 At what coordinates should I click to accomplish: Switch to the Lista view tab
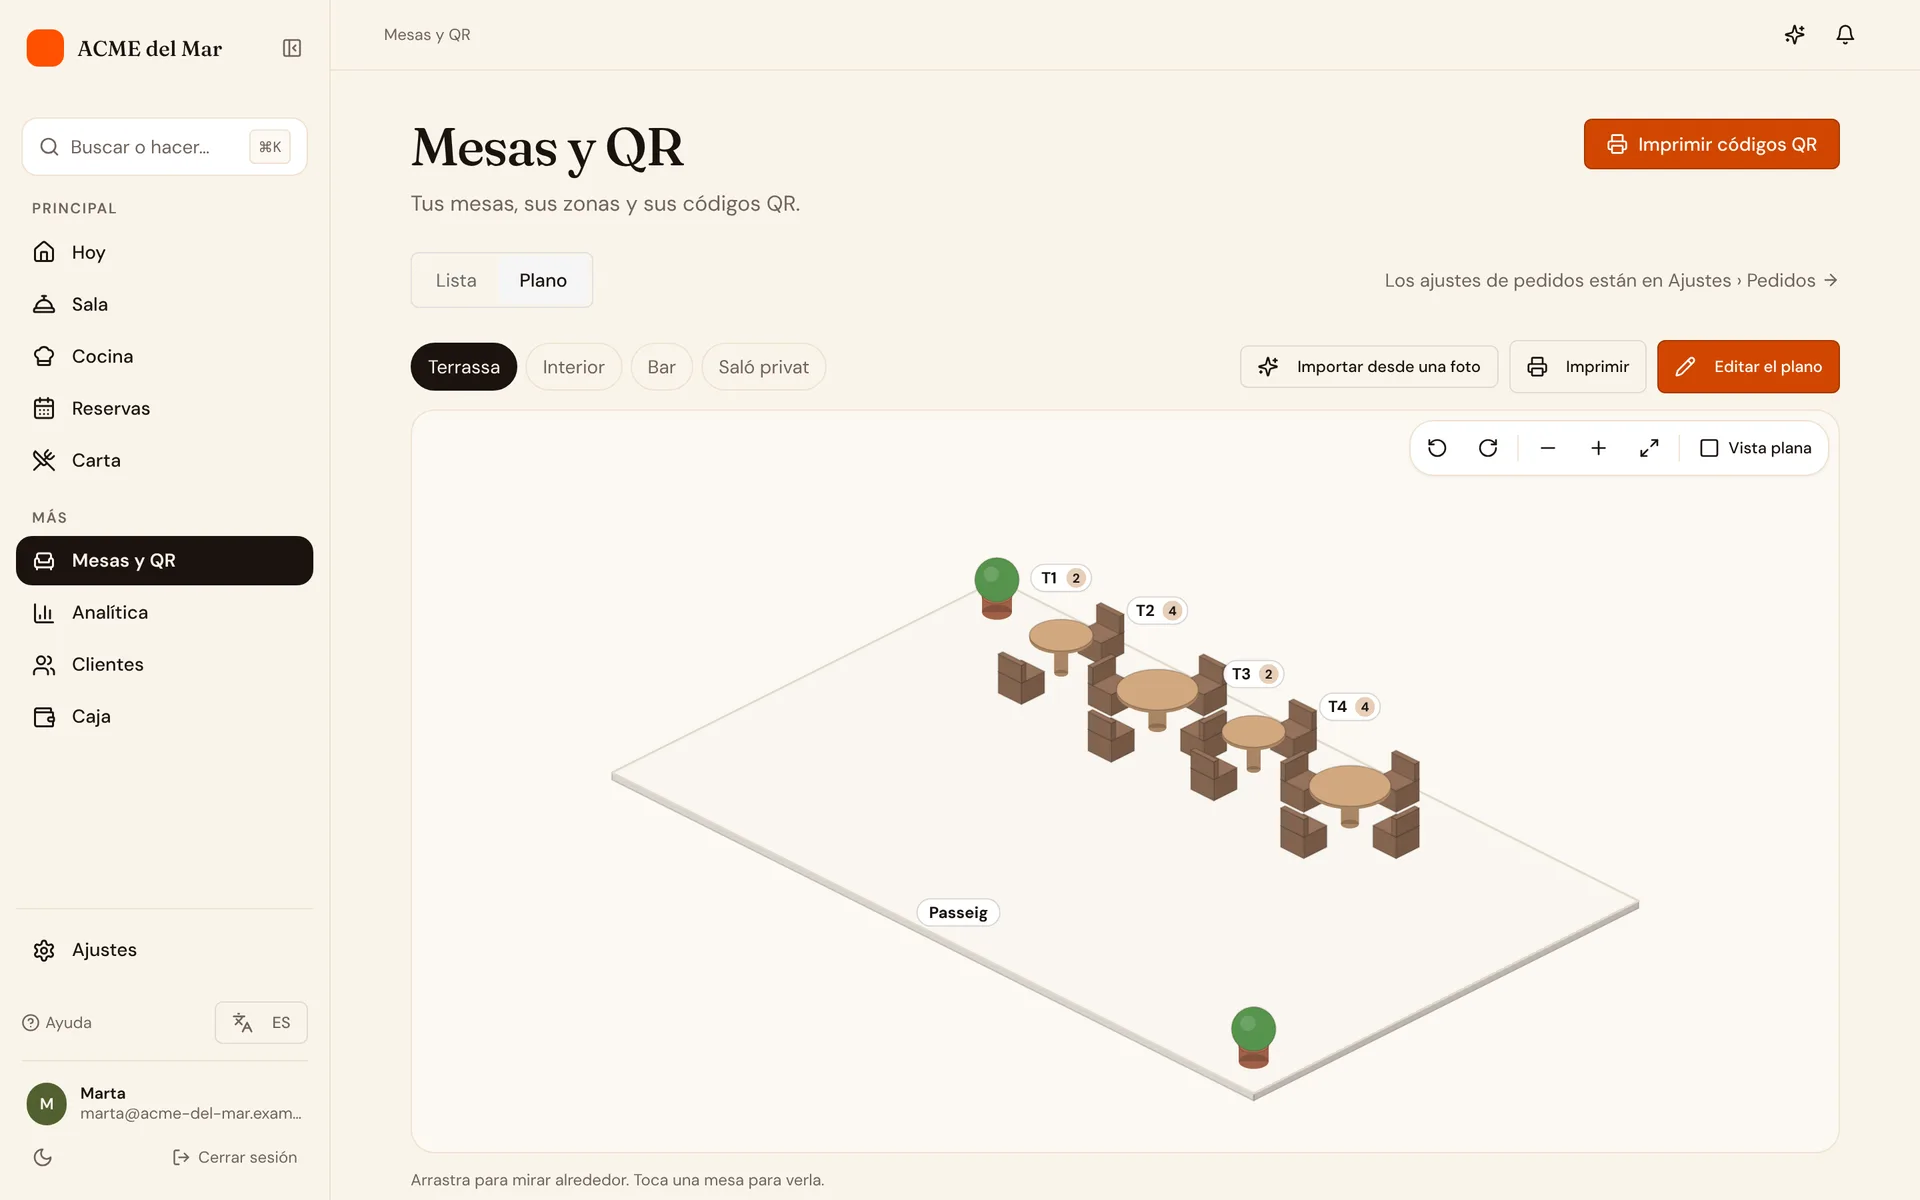[456, 280]
